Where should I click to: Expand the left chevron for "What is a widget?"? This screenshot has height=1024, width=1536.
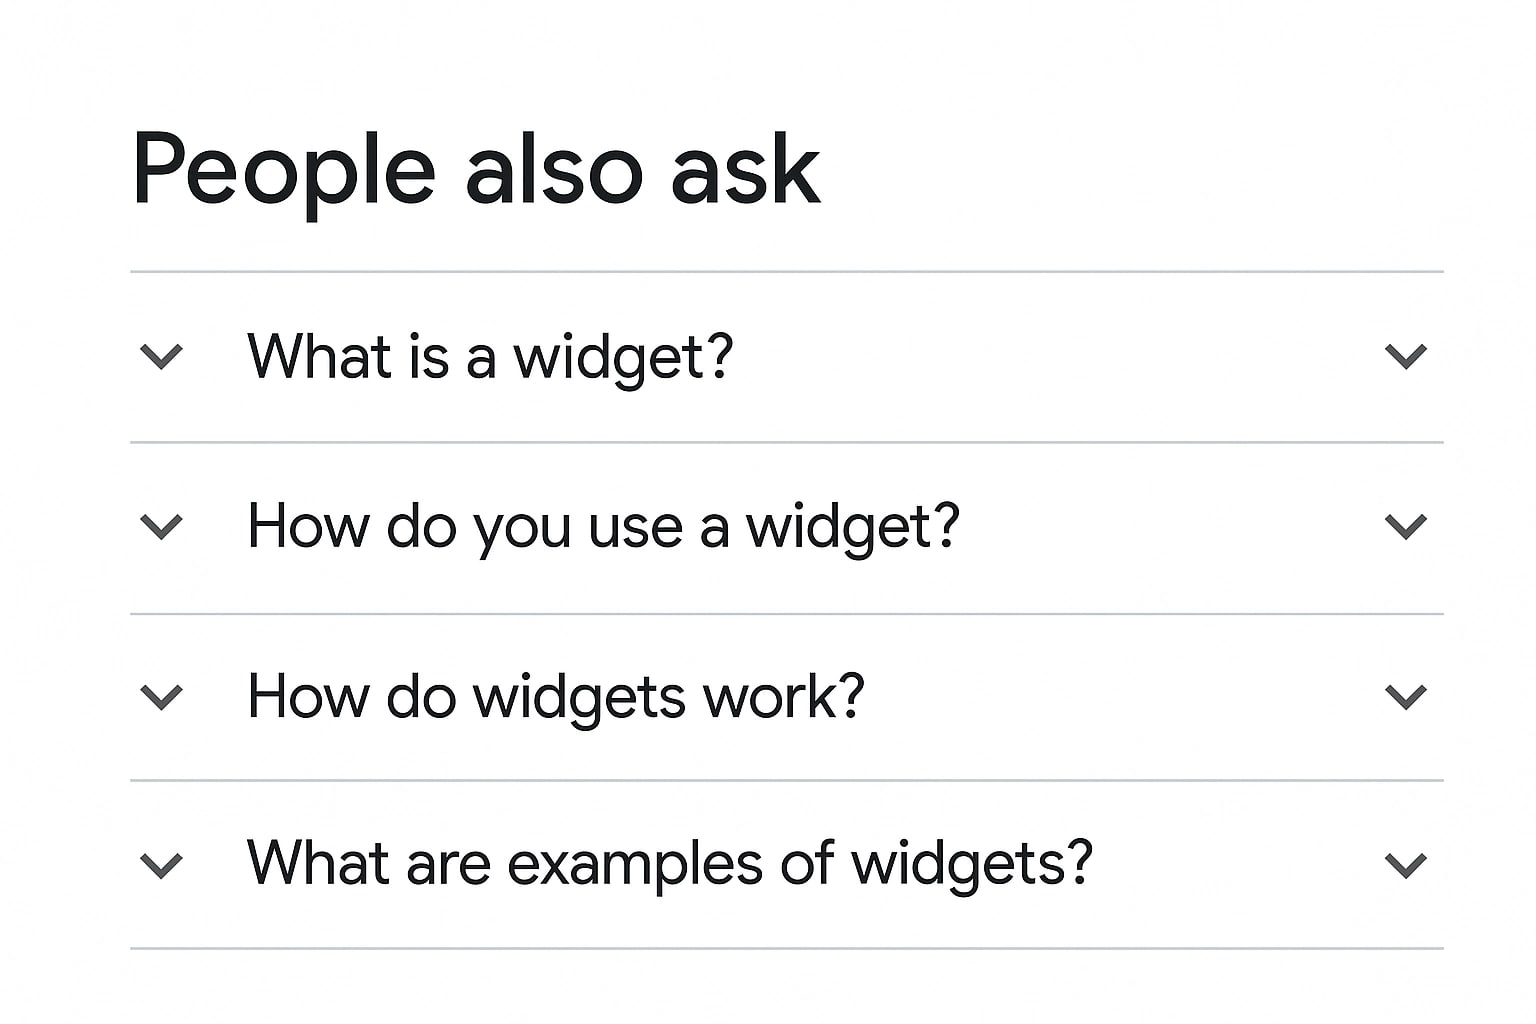(162, 357)
